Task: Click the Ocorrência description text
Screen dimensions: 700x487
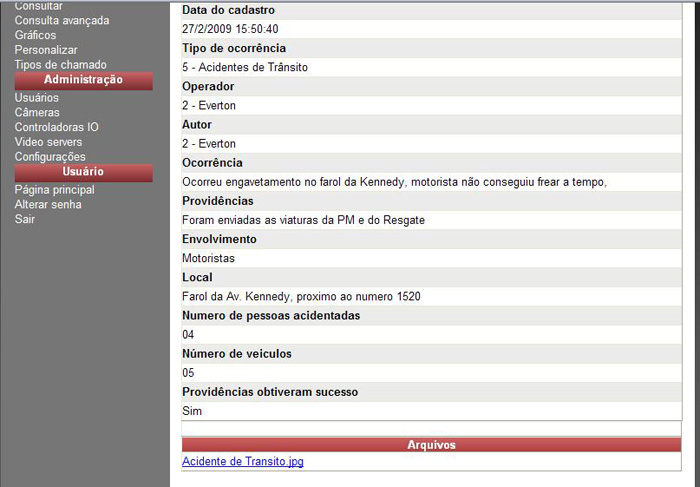Action: [395, 182]
